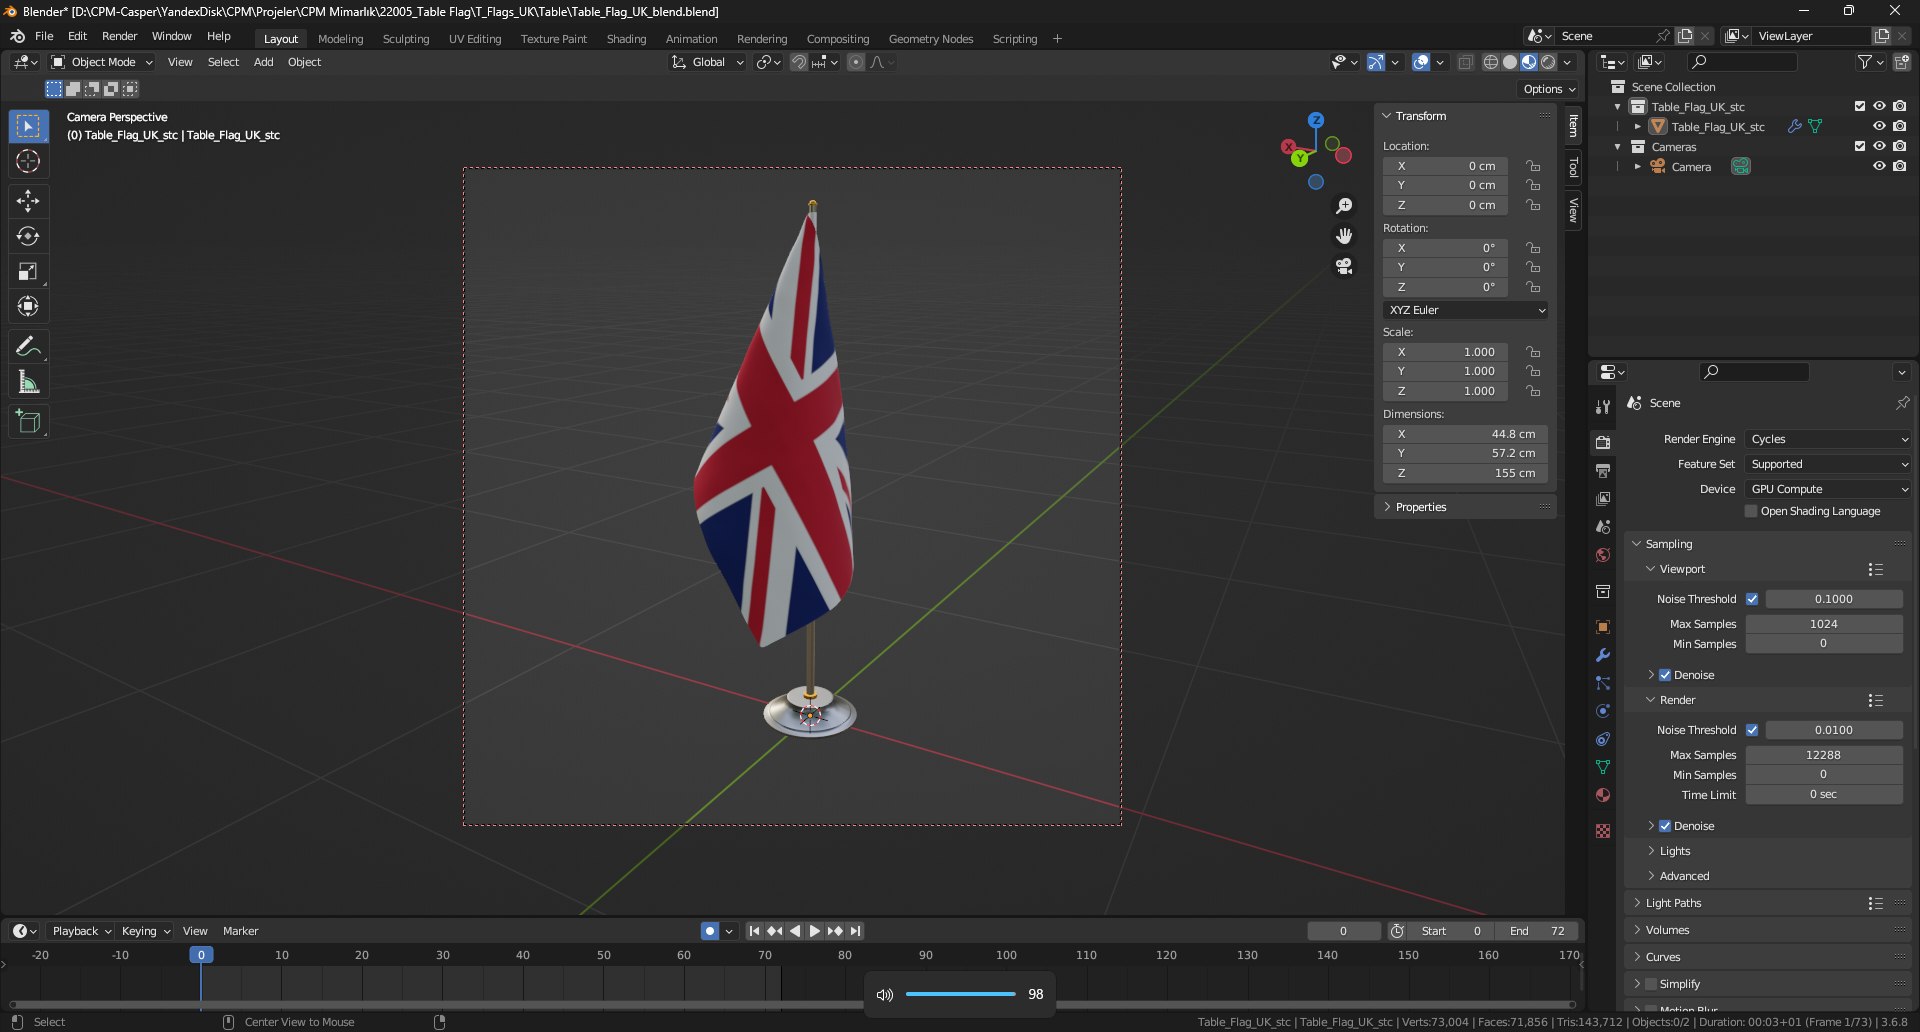This screenshot has height=1032, width=1920.
Task: Open the Render Engine dropdown
Action: pos(1828,439)
